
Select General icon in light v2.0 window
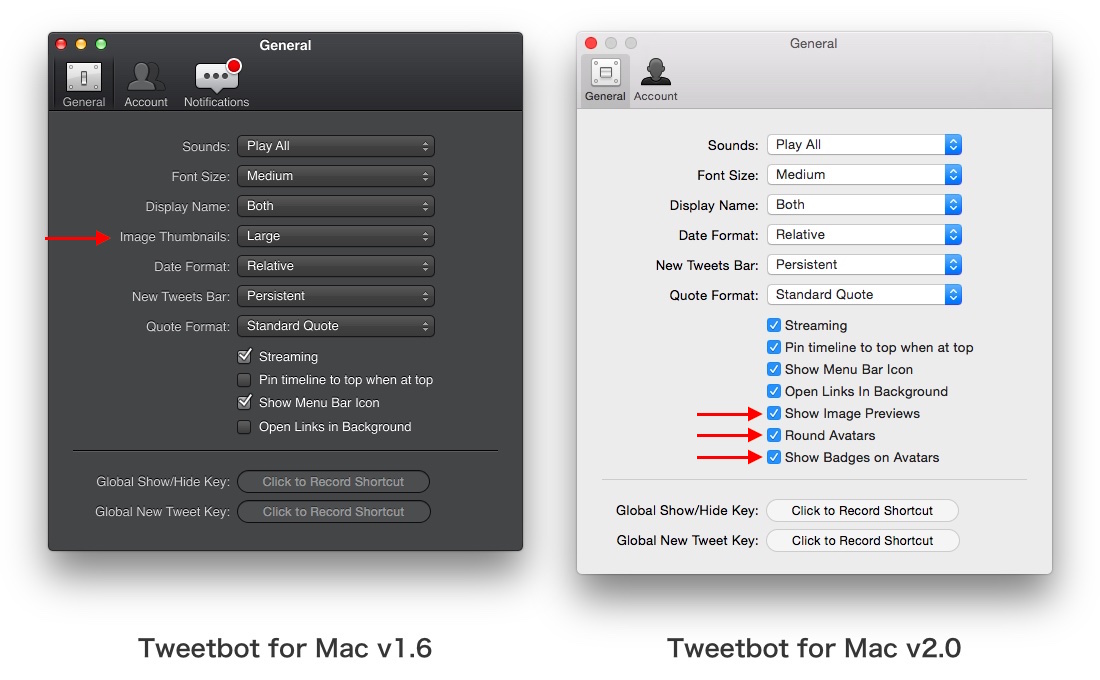605,80
